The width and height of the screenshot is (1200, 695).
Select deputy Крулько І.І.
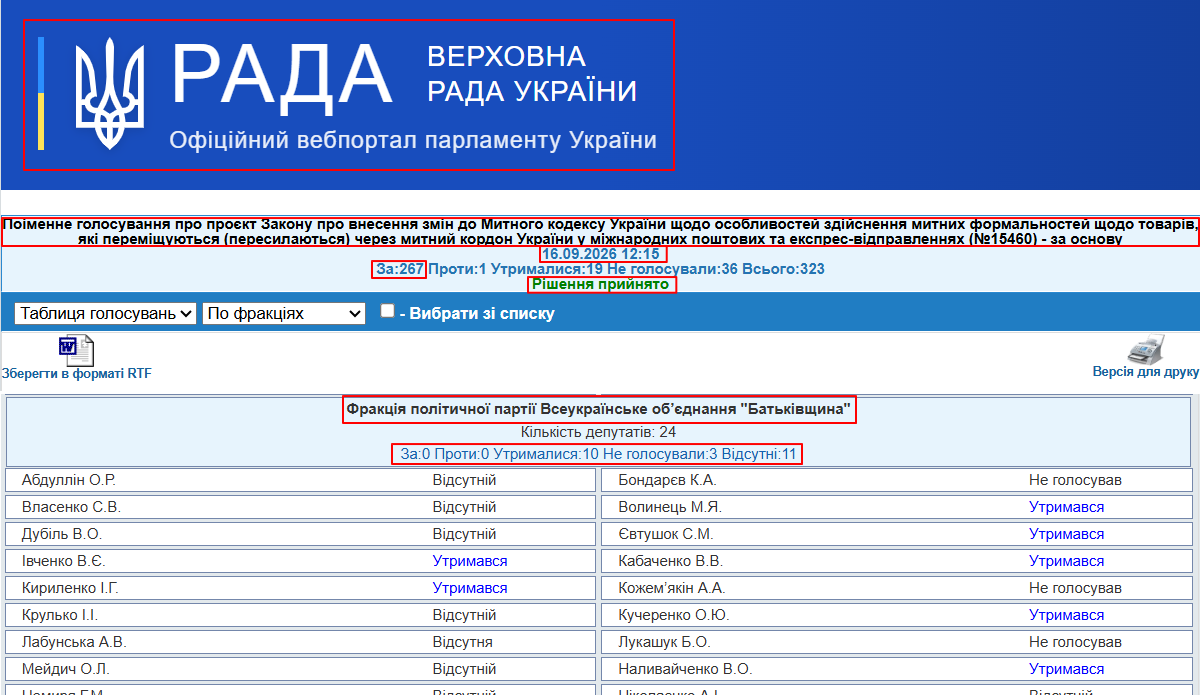pos(60,615)
